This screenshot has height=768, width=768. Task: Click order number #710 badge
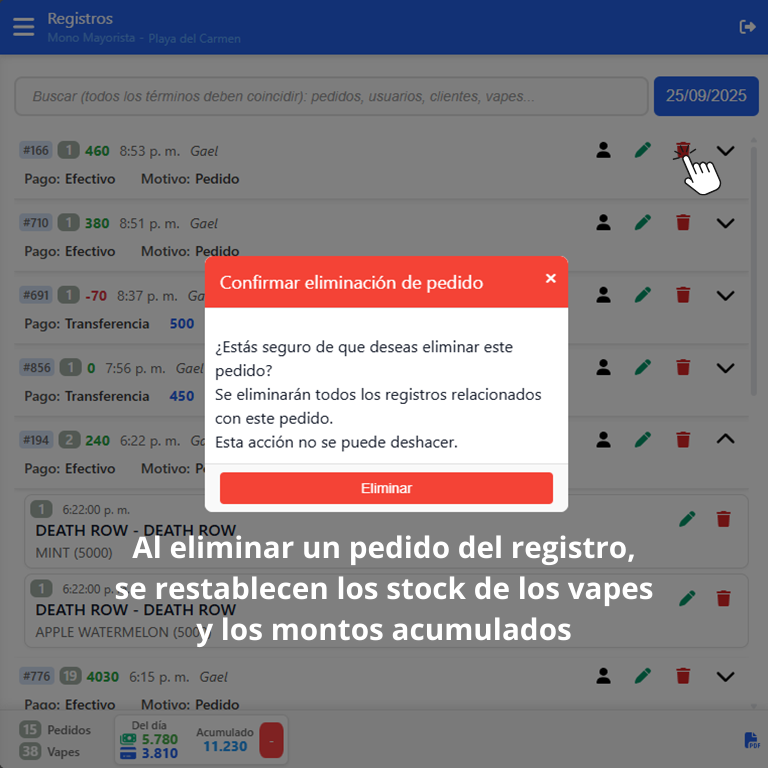pos(36,223)
